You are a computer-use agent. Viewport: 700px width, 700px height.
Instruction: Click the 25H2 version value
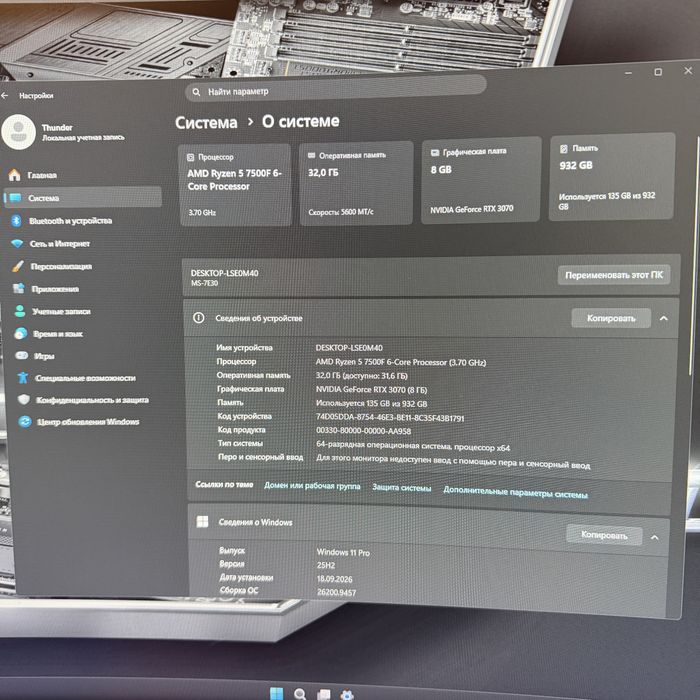coord(326,565)
